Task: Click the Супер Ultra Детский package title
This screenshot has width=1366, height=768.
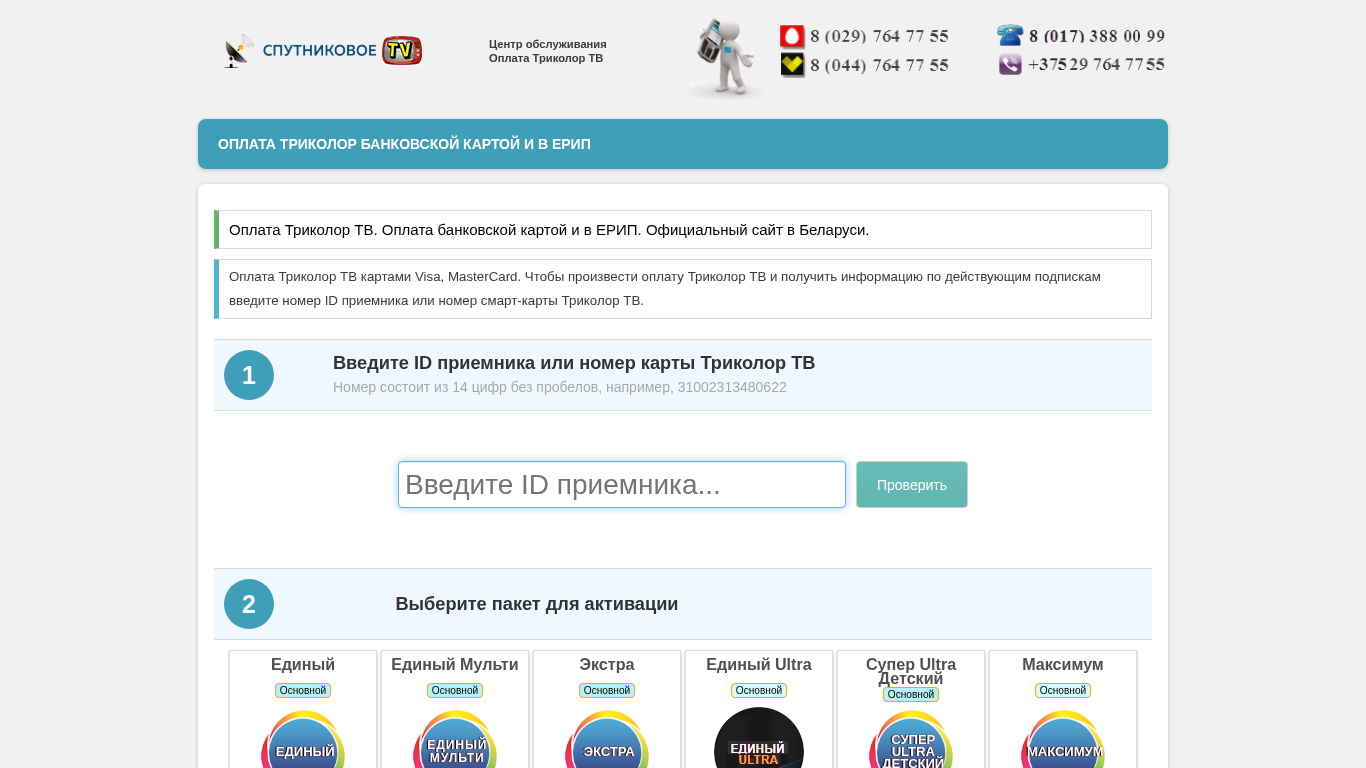Action: click(x=911, y=671)
